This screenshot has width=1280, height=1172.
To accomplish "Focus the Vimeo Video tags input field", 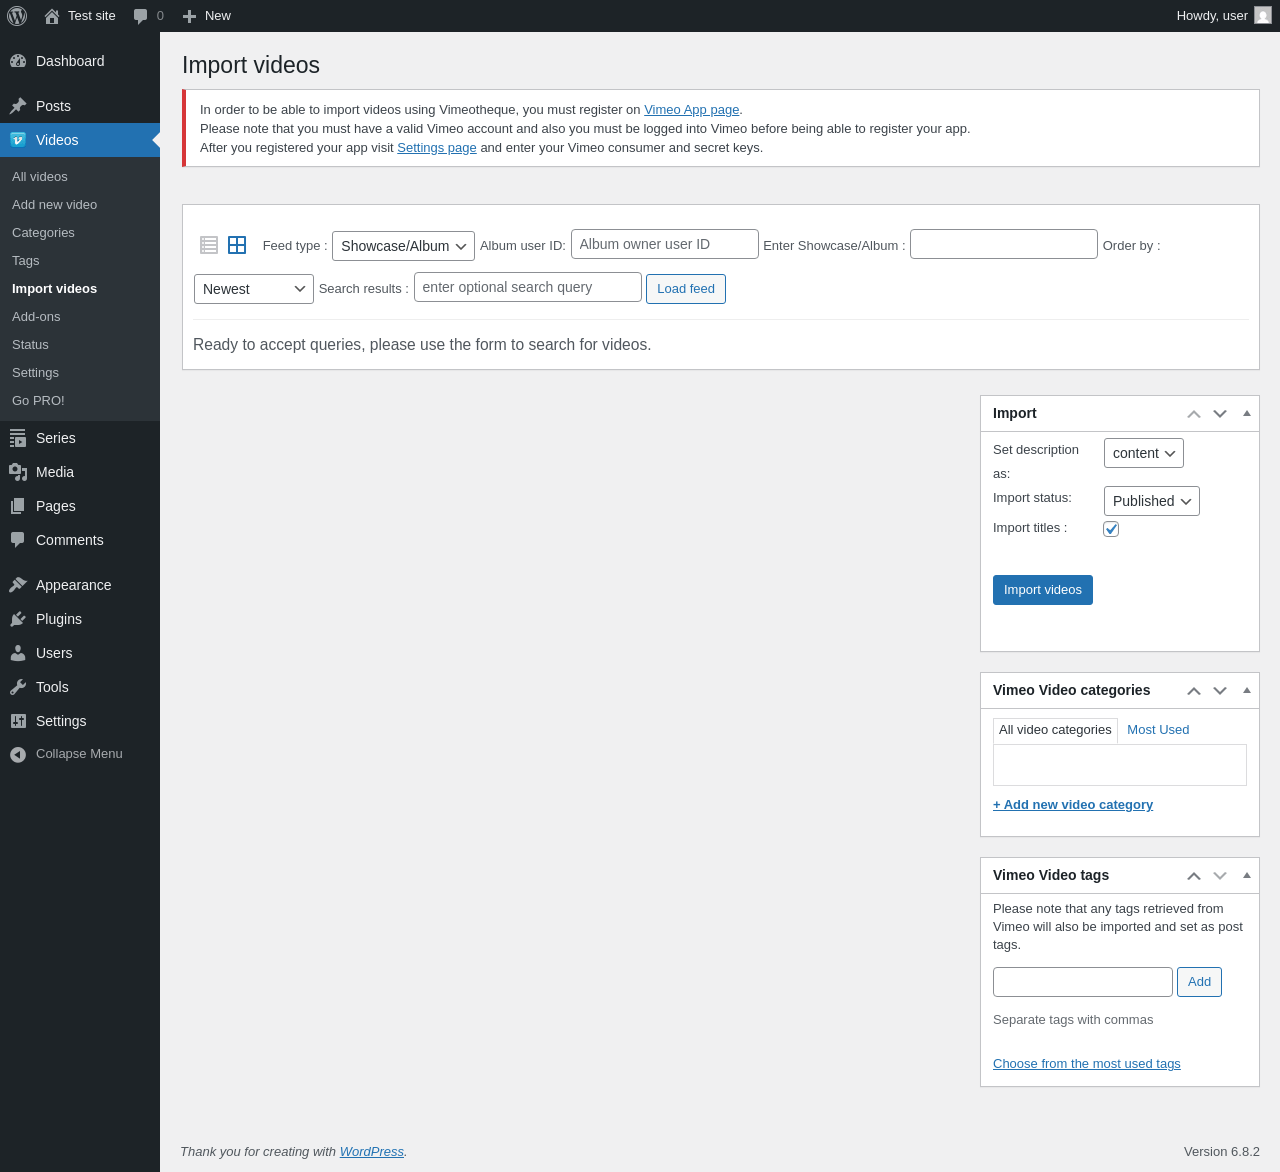I will [1083, 982].
